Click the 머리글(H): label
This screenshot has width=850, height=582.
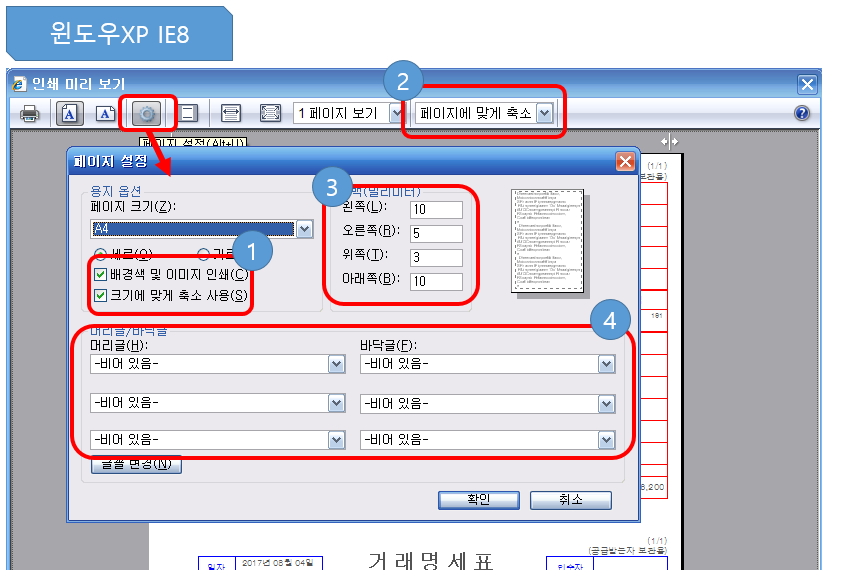click(x=119, y=345)
